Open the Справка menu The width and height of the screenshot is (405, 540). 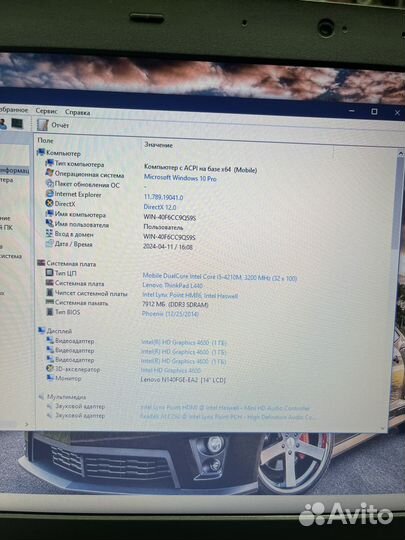[77, 112]
